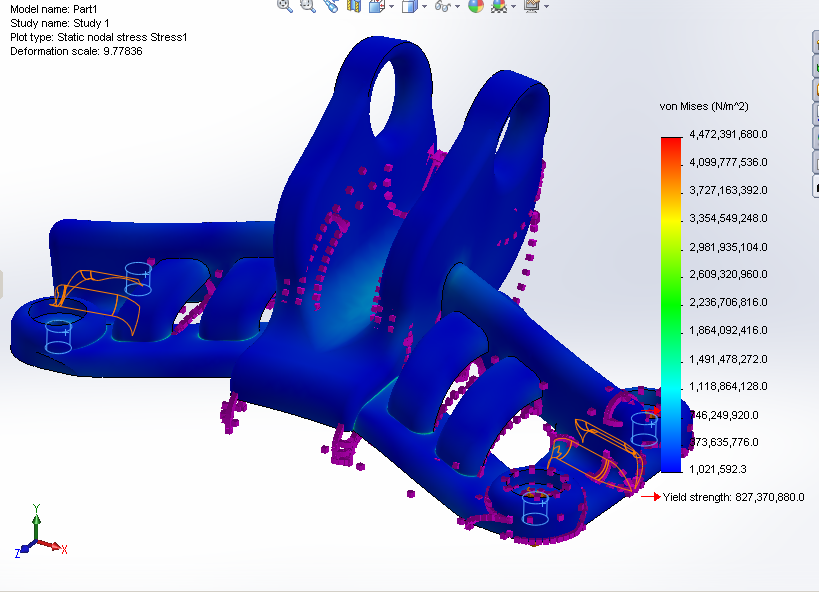Viewport: 819px width, 592px height.
Task: Click the View Settings monitor icon
Action: (x=532, y=8)
